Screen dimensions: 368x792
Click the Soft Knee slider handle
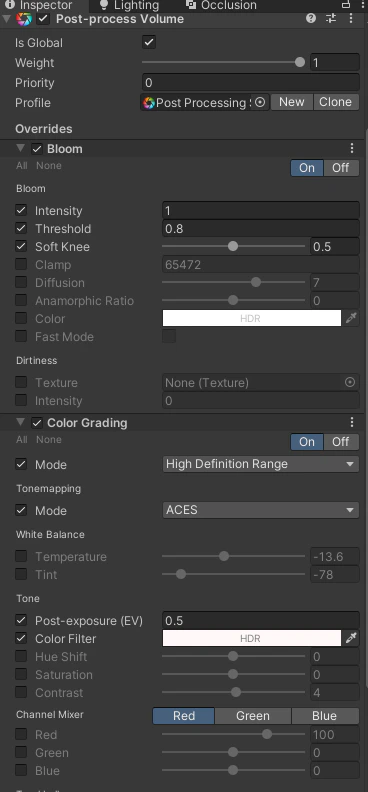(x=233, y=246)
